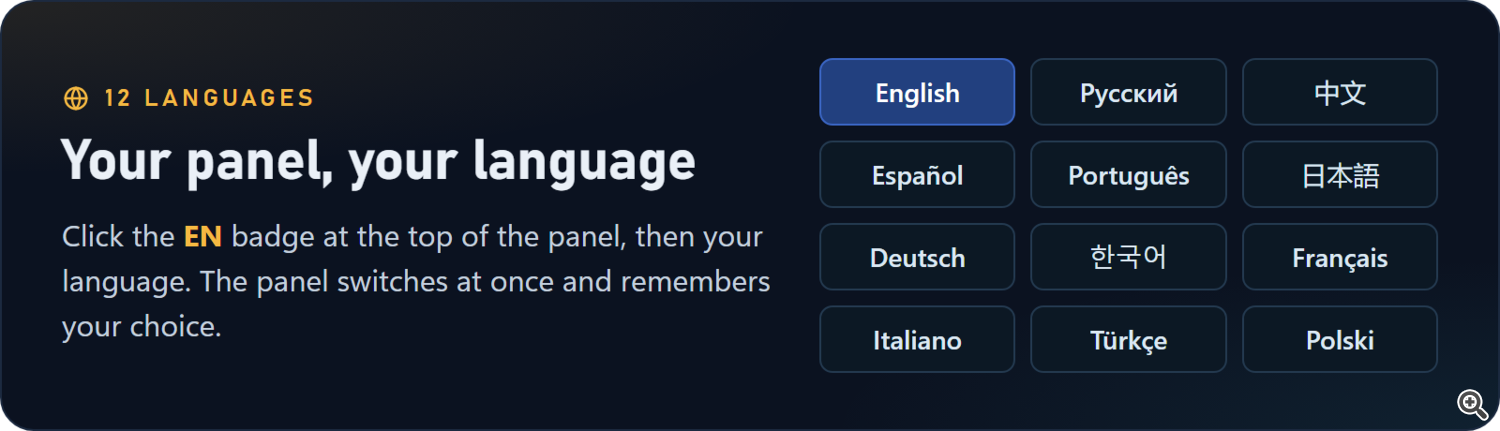Switch language to 中文
The height and width of the screenshot is (431, 1500).
click(1340, 92)
